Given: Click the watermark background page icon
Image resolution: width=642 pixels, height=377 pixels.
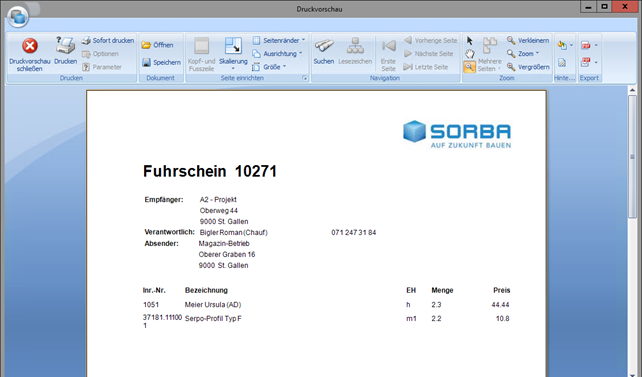Looking at the screenshot, I should click(562, 63).
